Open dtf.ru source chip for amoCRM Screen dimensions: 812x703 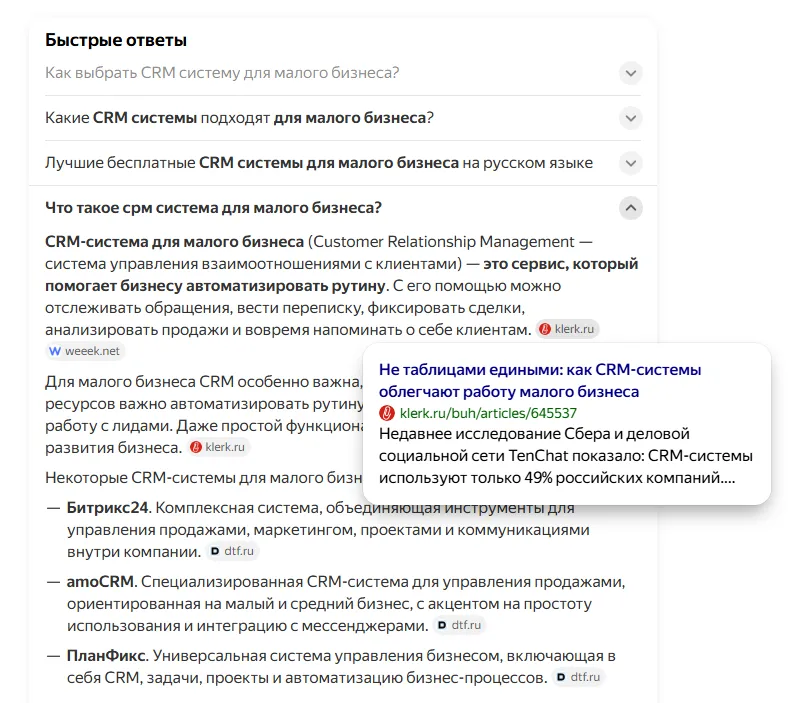460,625
